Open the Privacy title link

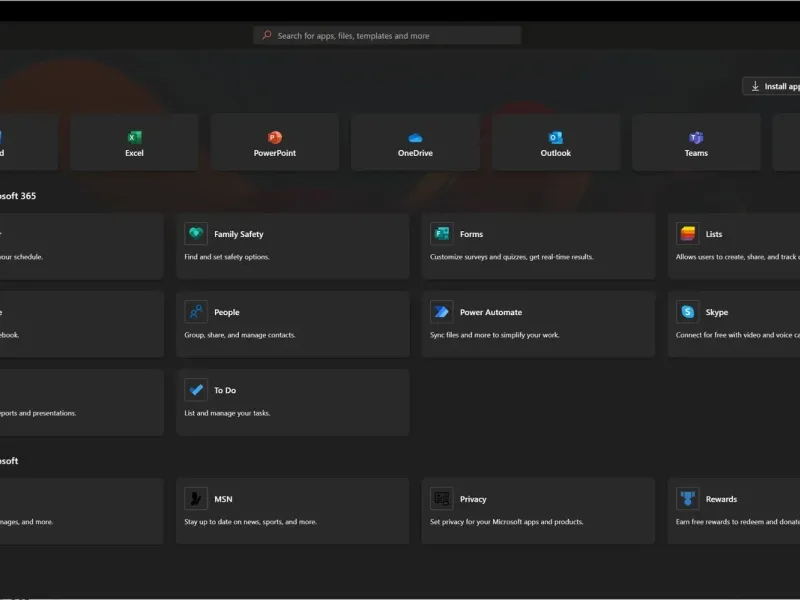(x=473, y=499)
